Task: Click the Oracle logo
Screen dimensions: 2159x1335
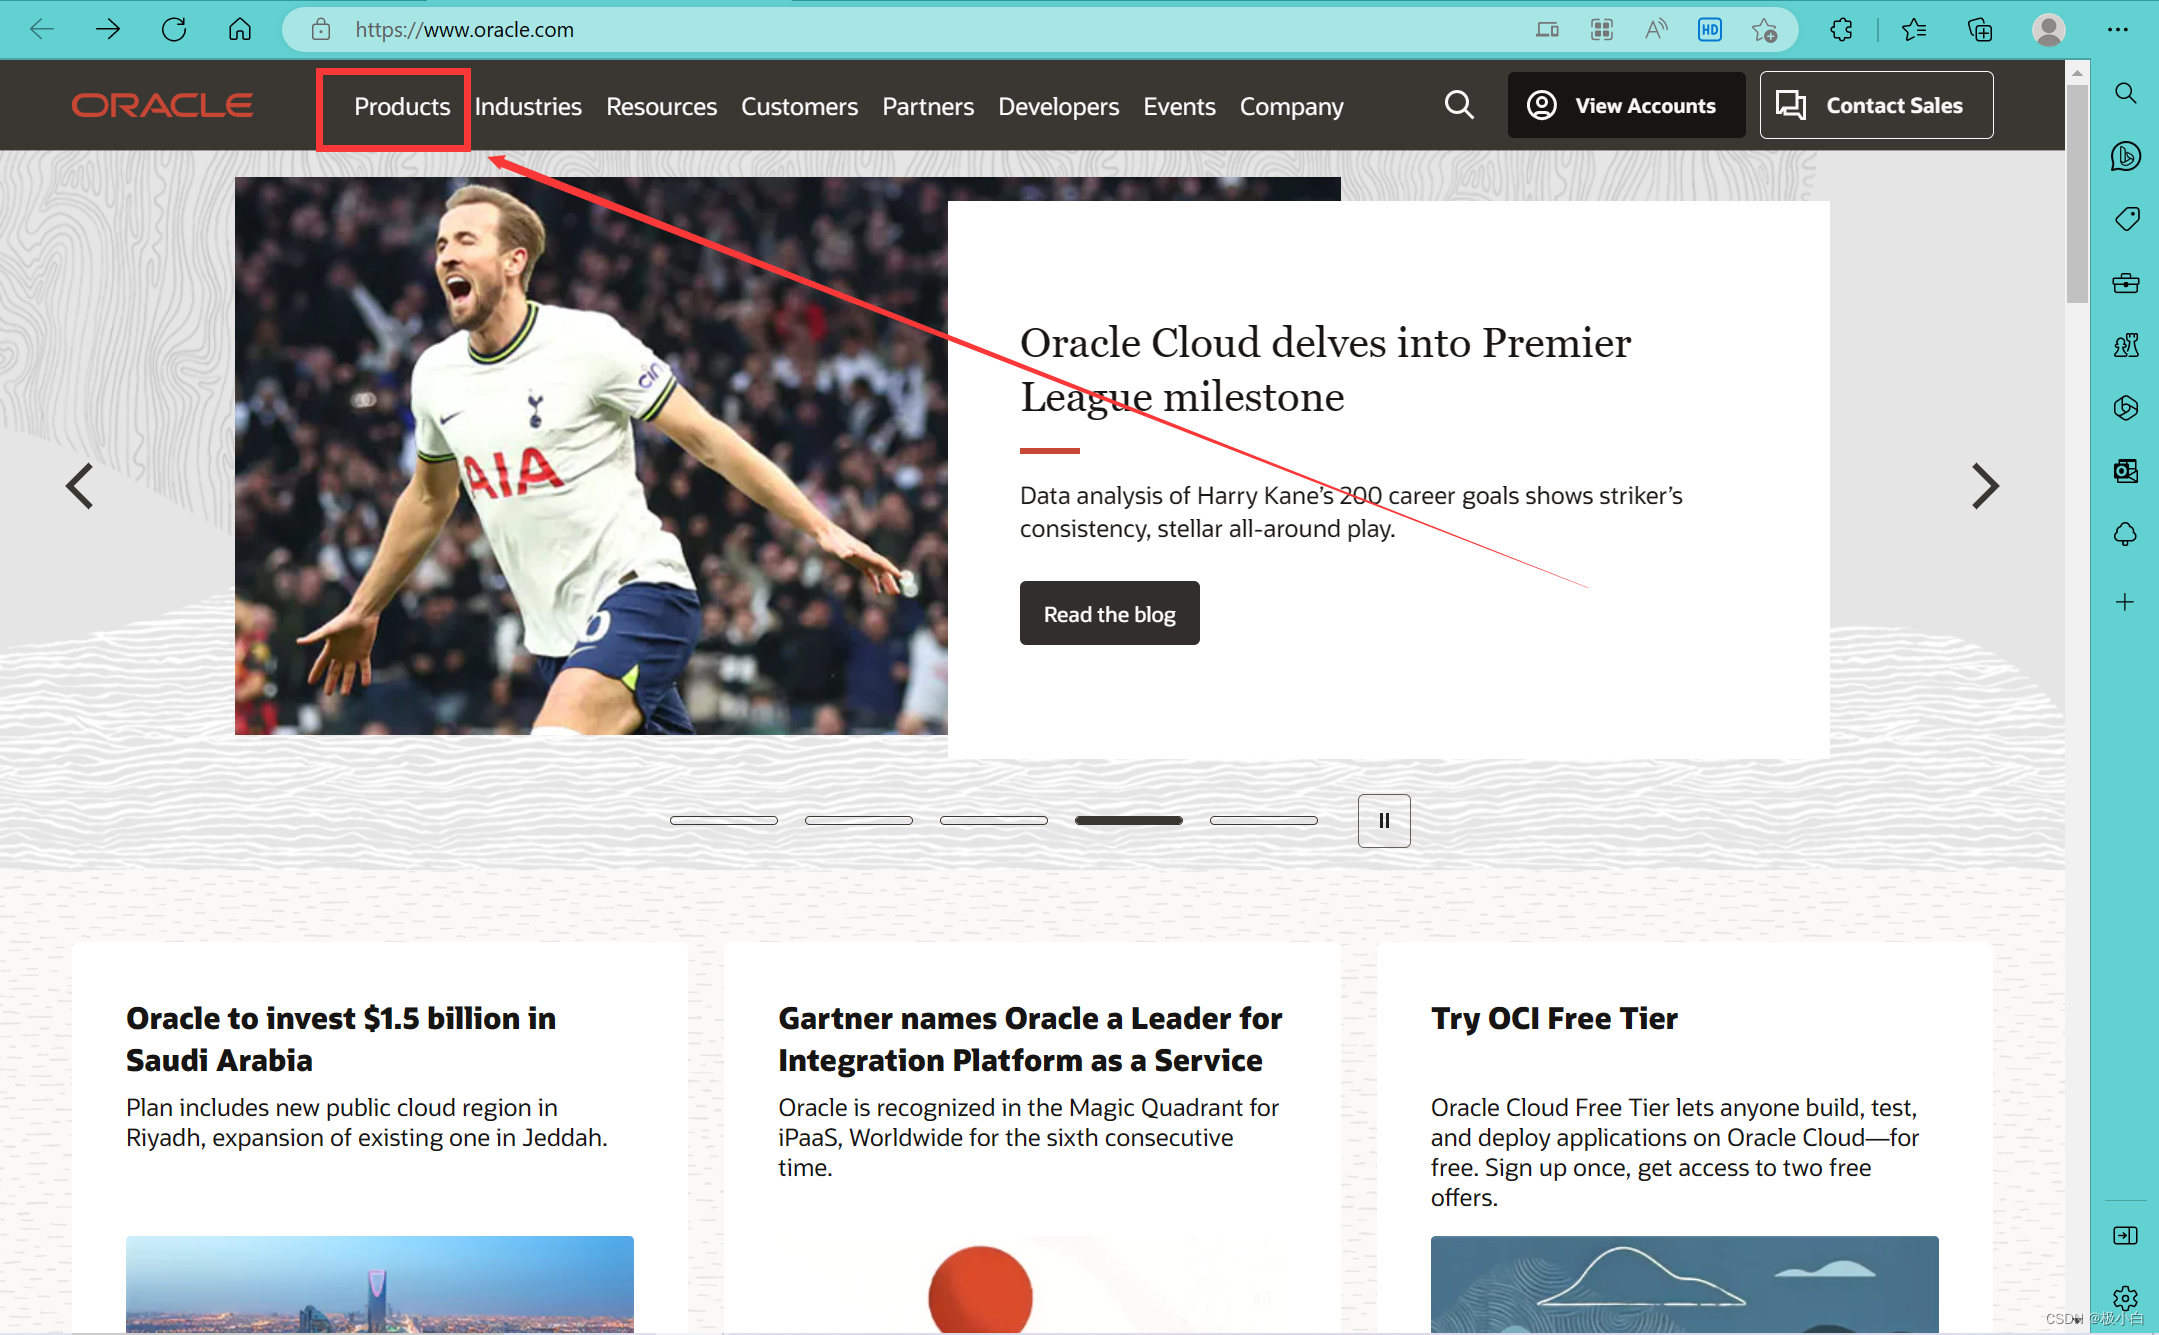Action: tap(162, 105)
